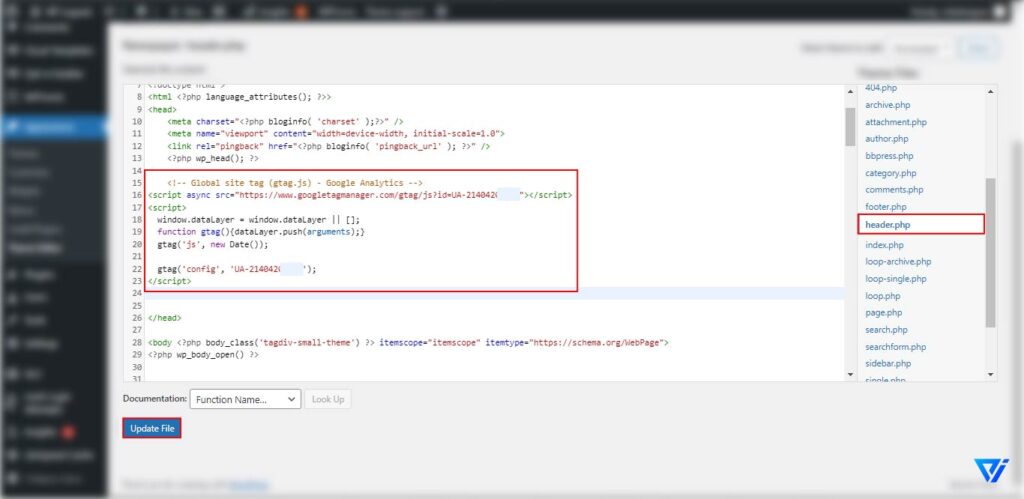Open header.php in the theme files list

[x=888, y=225]
